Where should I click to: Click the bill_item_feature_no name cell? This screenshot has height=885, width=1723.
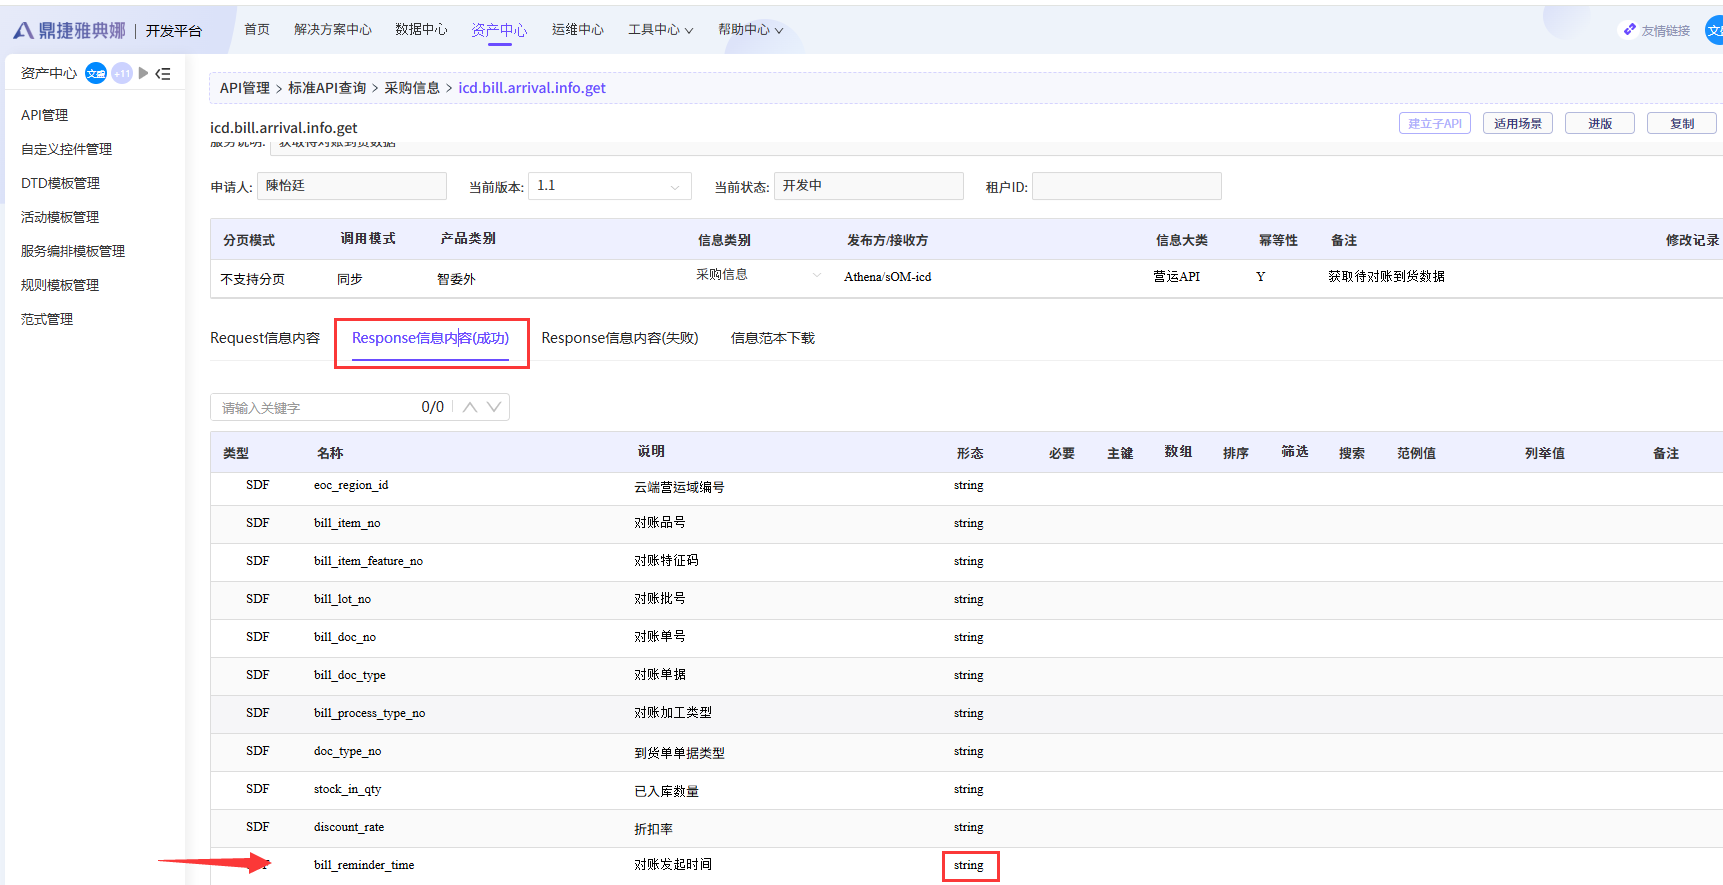coord(368,561)
